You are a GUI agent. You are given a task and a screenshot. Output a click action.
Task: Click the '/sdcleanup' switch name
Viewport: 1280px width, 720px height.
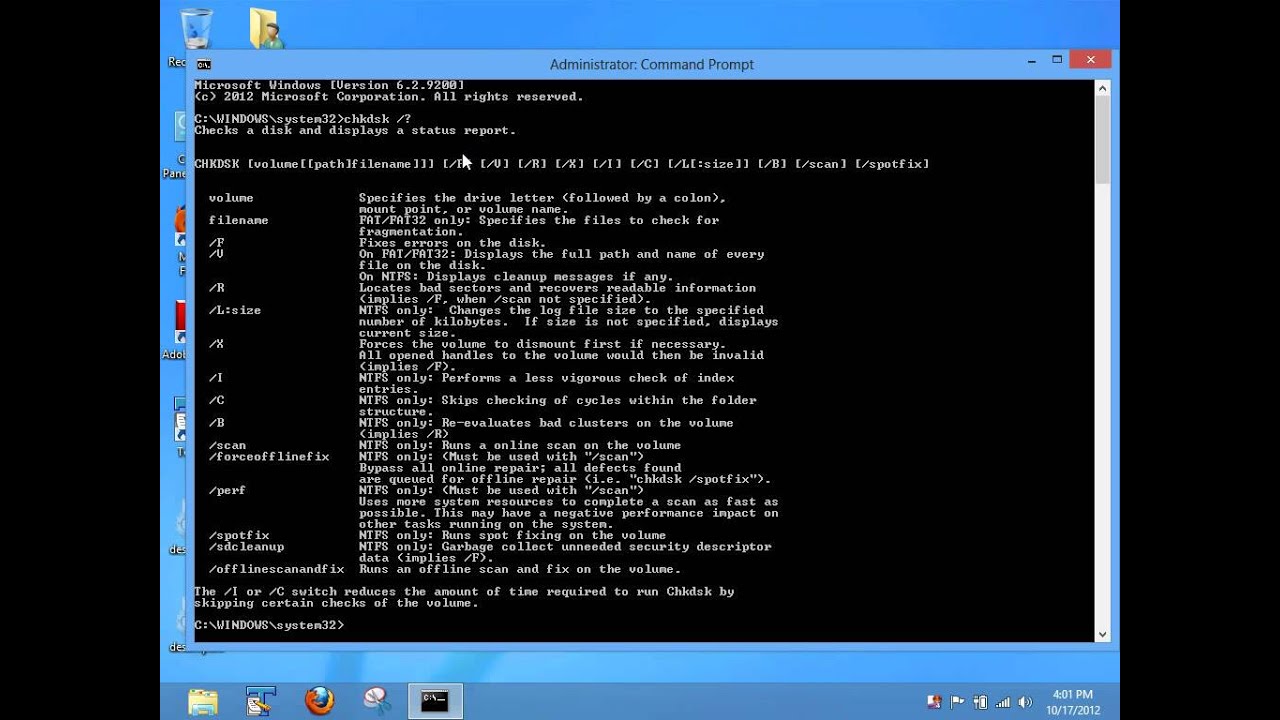pyautogui.click(x=246, y=547)
